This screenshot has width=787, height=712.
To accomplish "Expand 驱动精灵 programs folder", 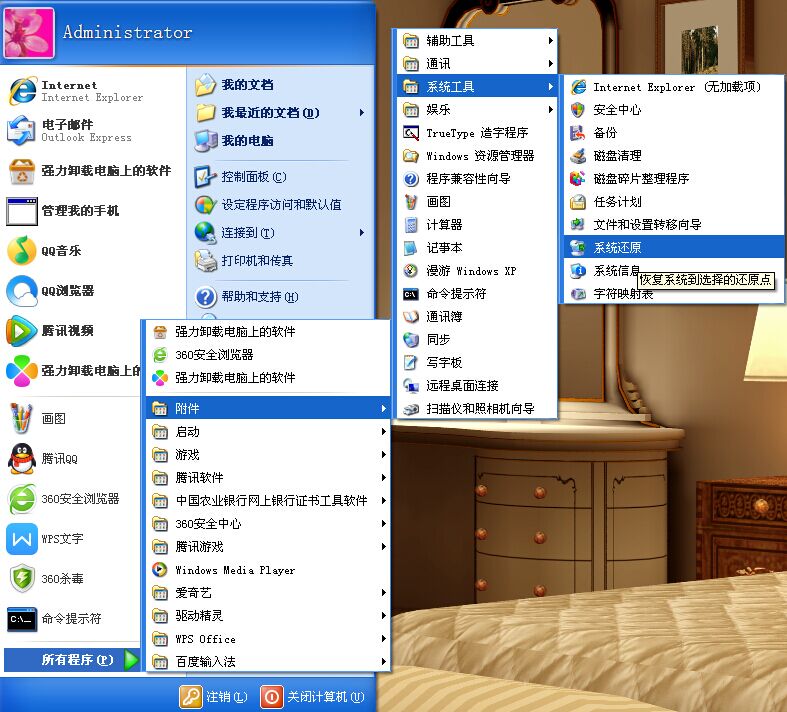I will [269, 616].
